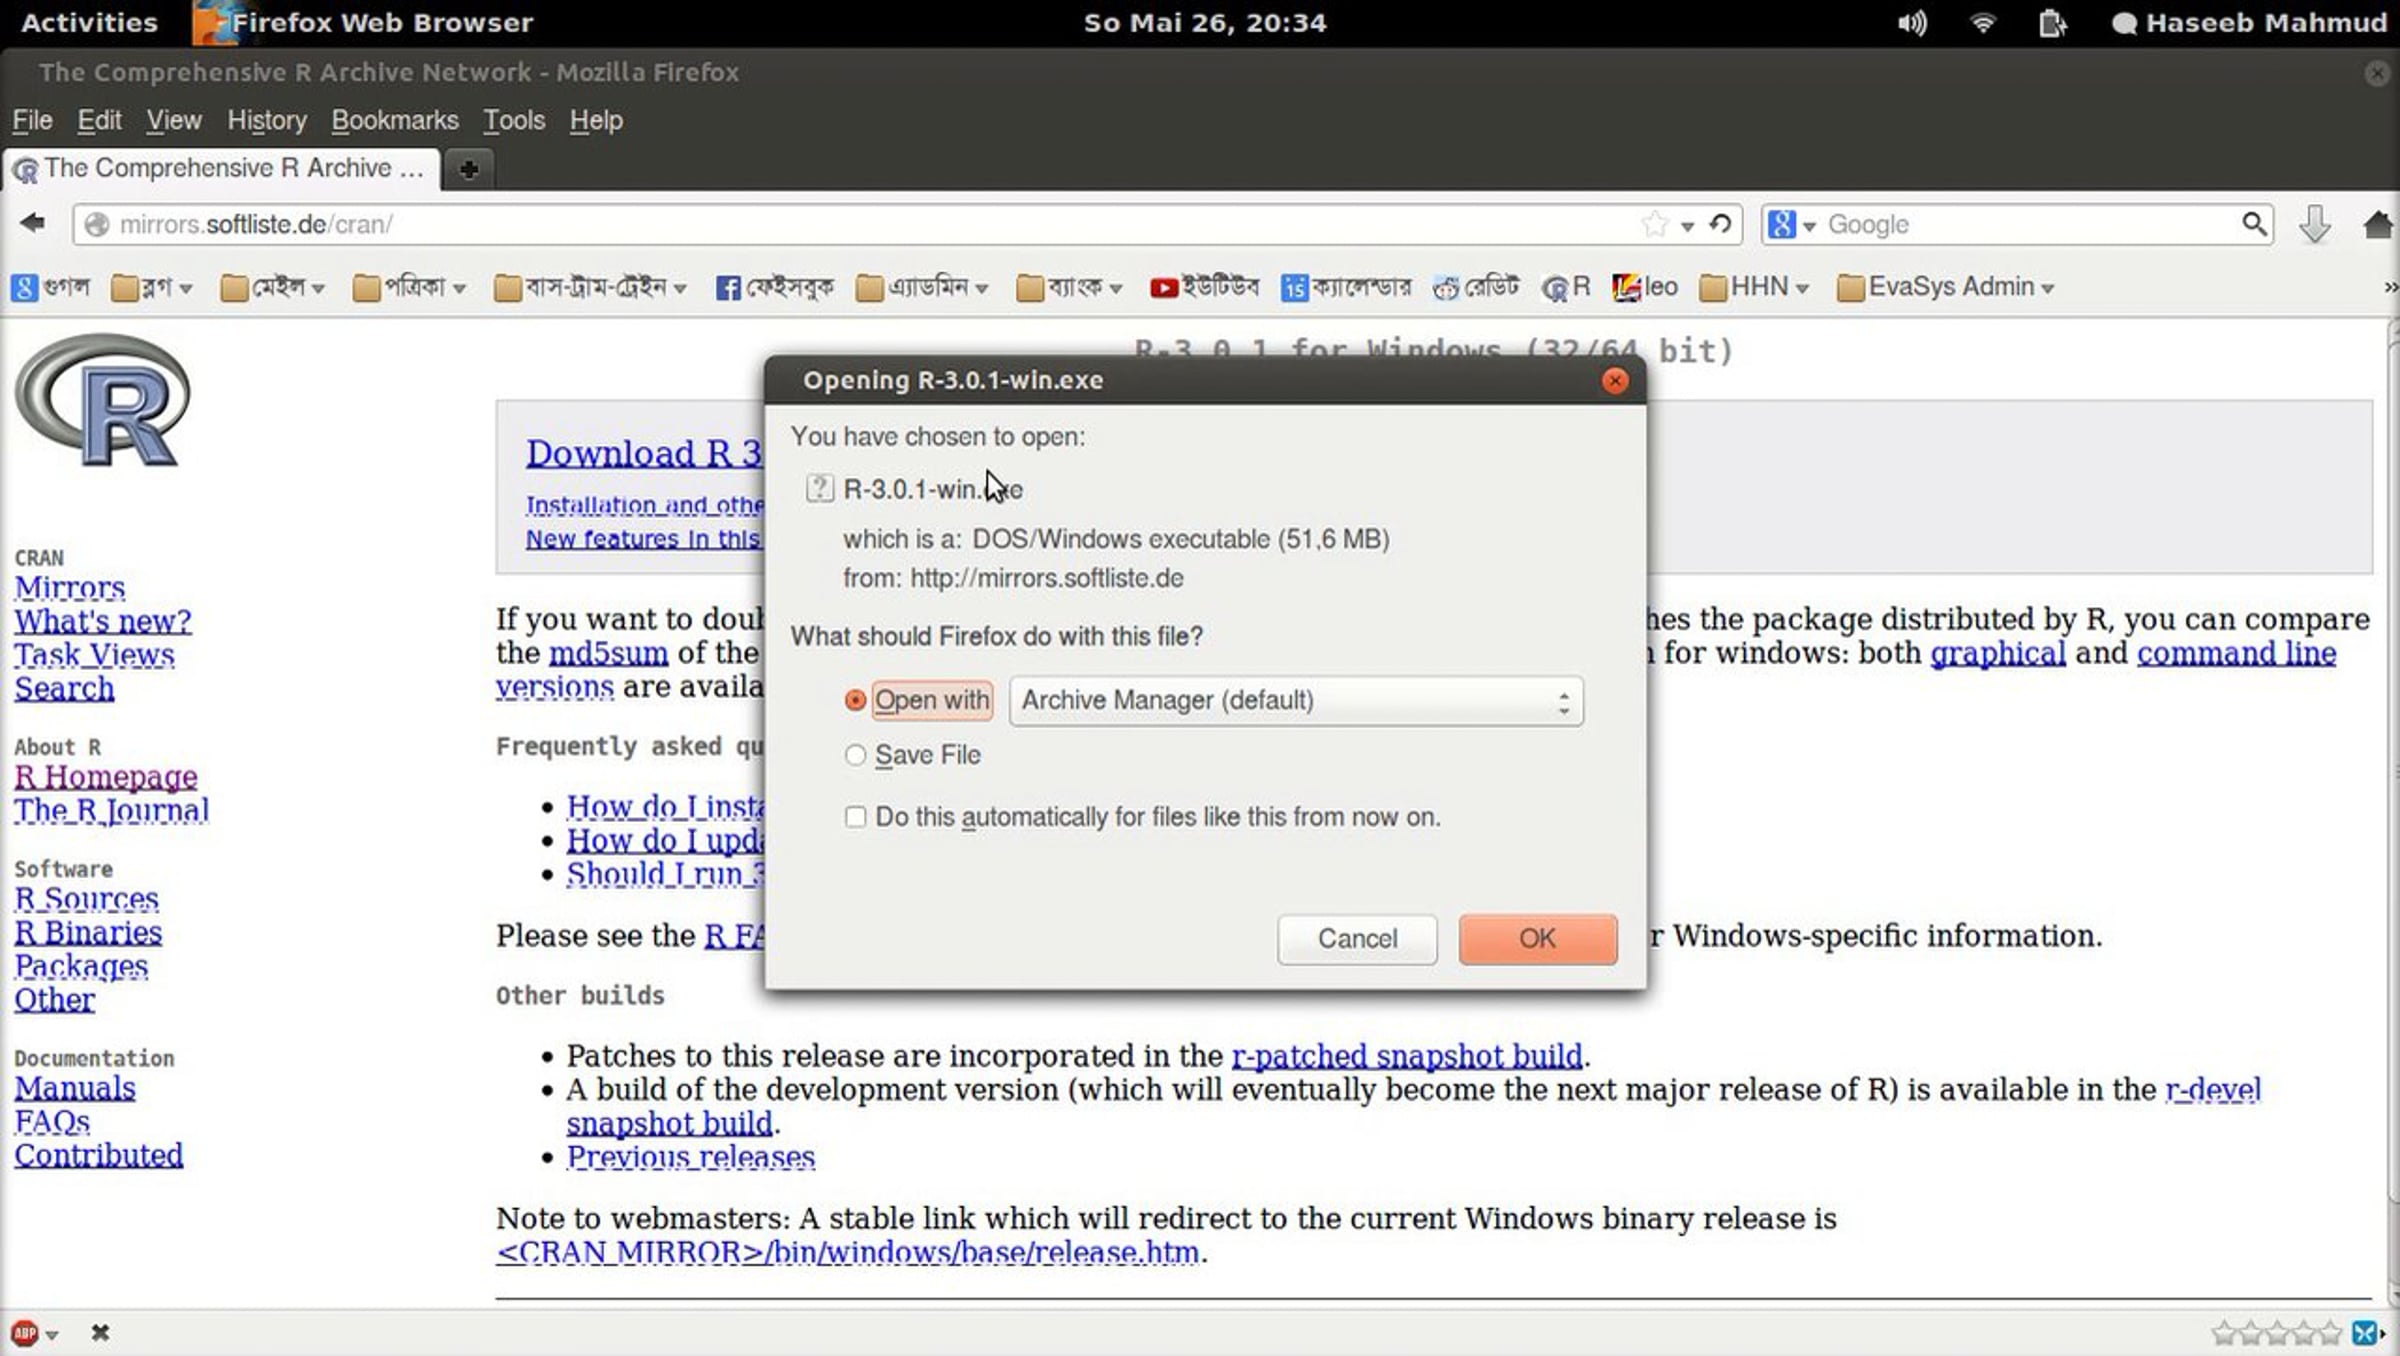Open the Bookmarks menu
Image resolution: width=2400 pixels, height=1356 pixels.
pos(395,120)
